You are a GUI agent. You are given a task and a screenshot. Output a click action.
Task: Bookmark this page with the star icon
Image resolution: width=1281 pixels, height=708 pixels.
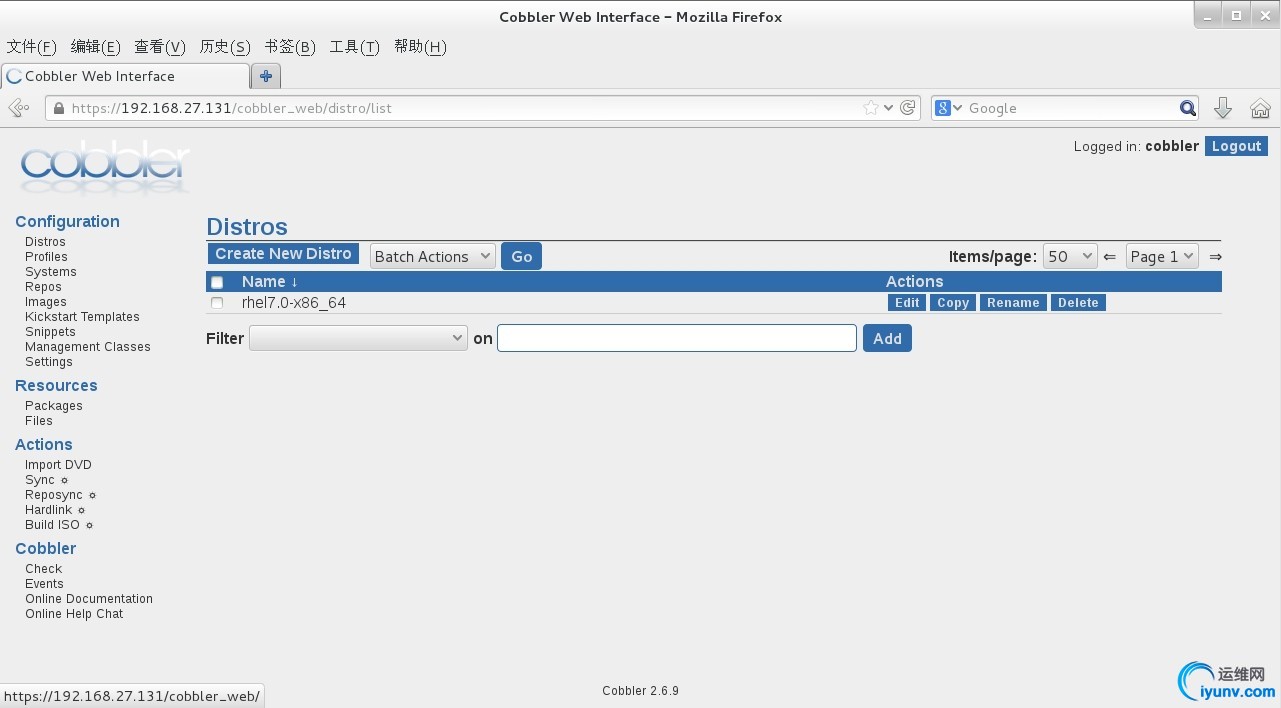[x=871, y=108]
